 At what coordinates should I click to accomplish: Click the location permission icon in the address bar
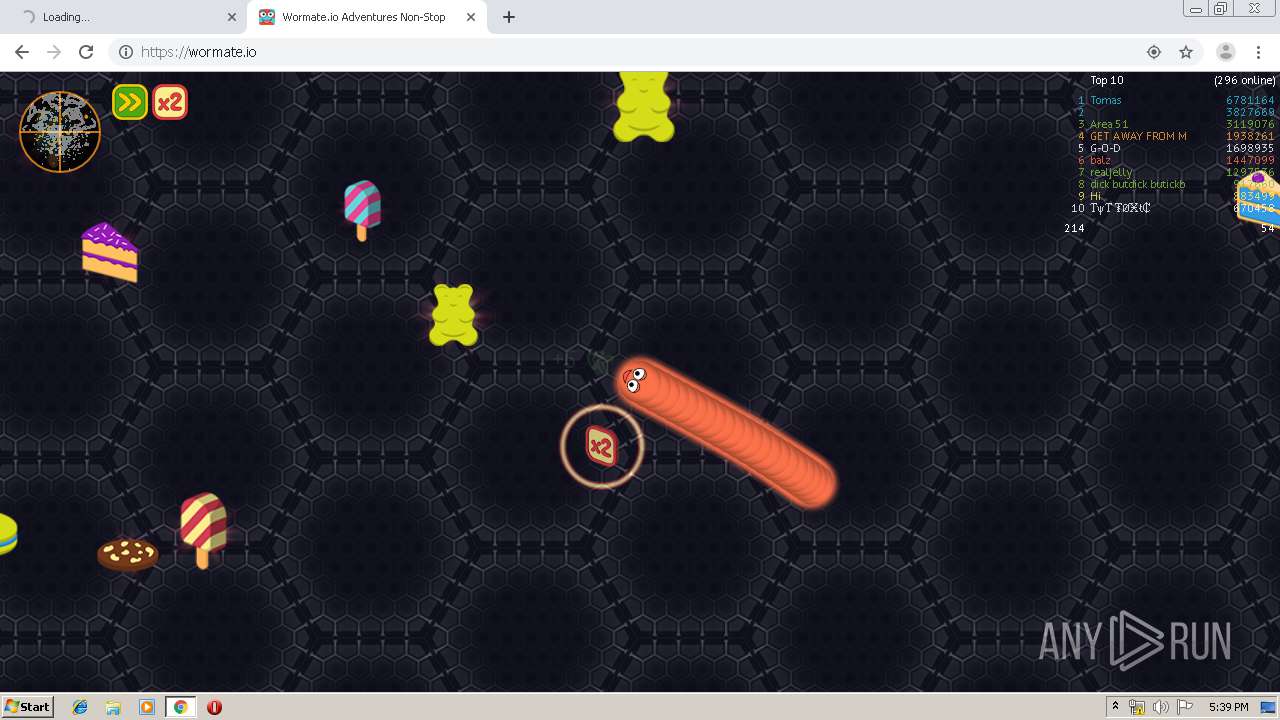[1154, 52]
